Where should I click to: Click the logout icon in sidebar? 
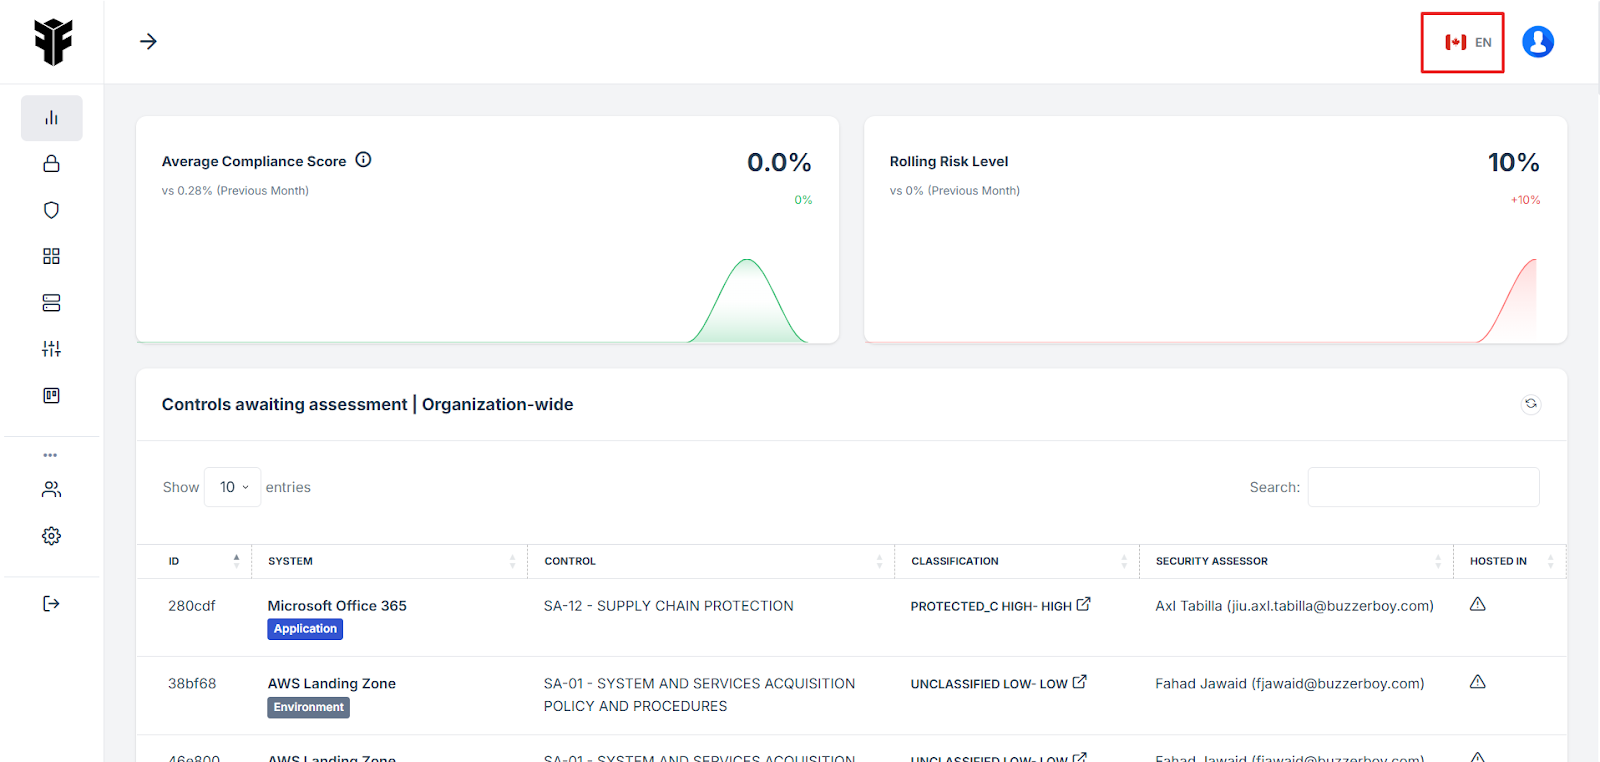pos(51,603)
